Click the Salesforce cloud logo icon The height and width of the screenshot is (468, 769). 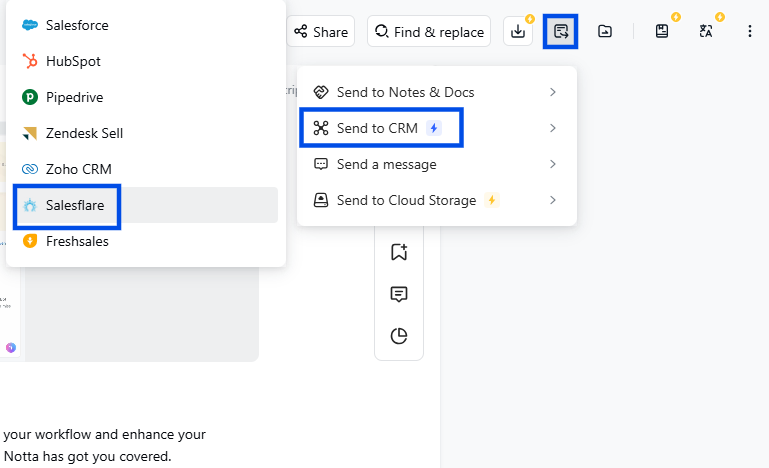30,25
